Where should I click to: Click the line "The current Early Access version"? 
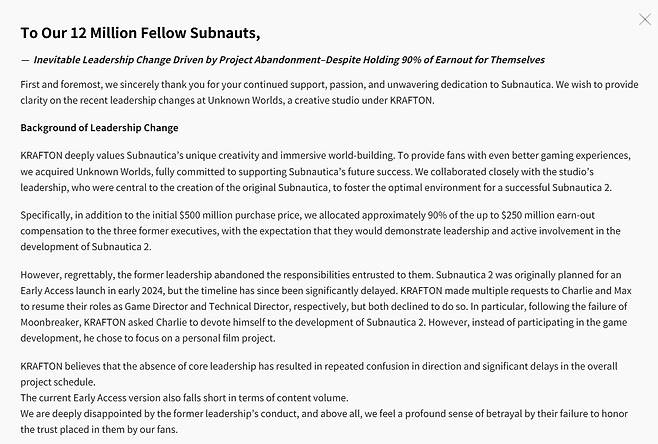184,397
